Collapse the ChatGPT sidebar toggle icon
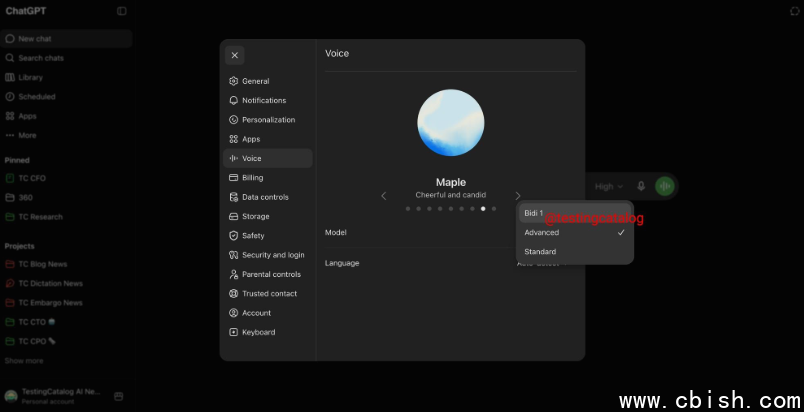Viewport: 804px width, 412px height. pyautogui.click(x=122, y=11)
